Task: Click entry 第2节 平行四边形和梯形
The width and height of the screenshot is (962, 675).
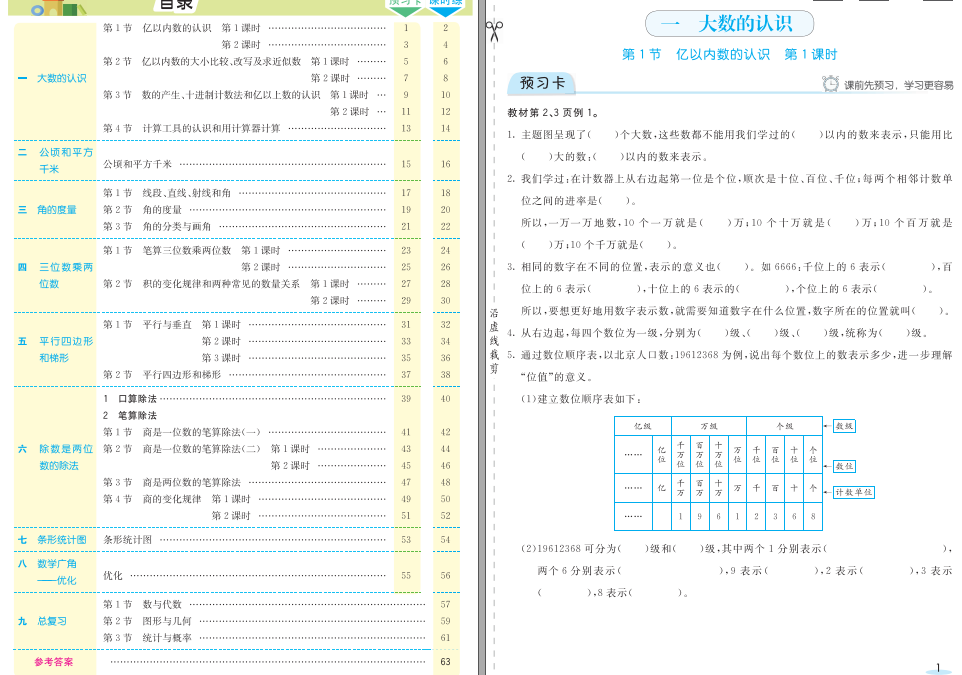Action: (162, 374)
